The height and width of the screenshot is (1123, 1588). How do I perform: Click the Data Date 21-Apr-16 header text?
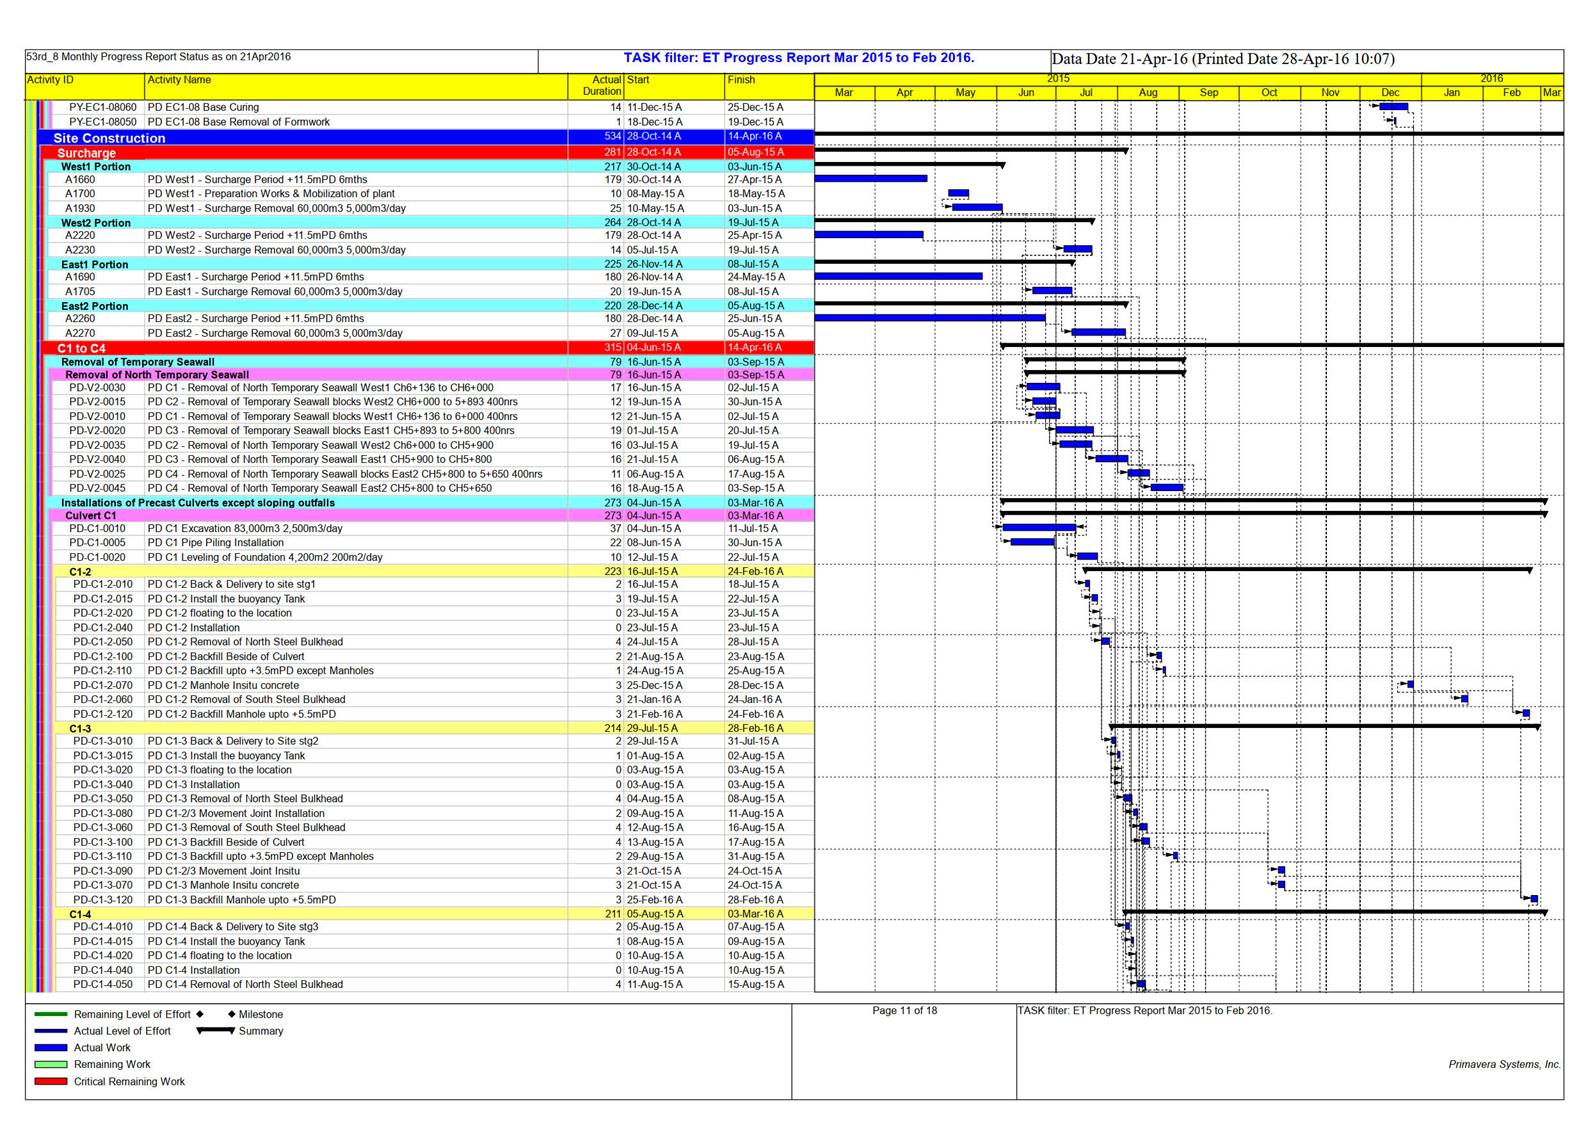pyautogui.click(x=1223, y=59)
